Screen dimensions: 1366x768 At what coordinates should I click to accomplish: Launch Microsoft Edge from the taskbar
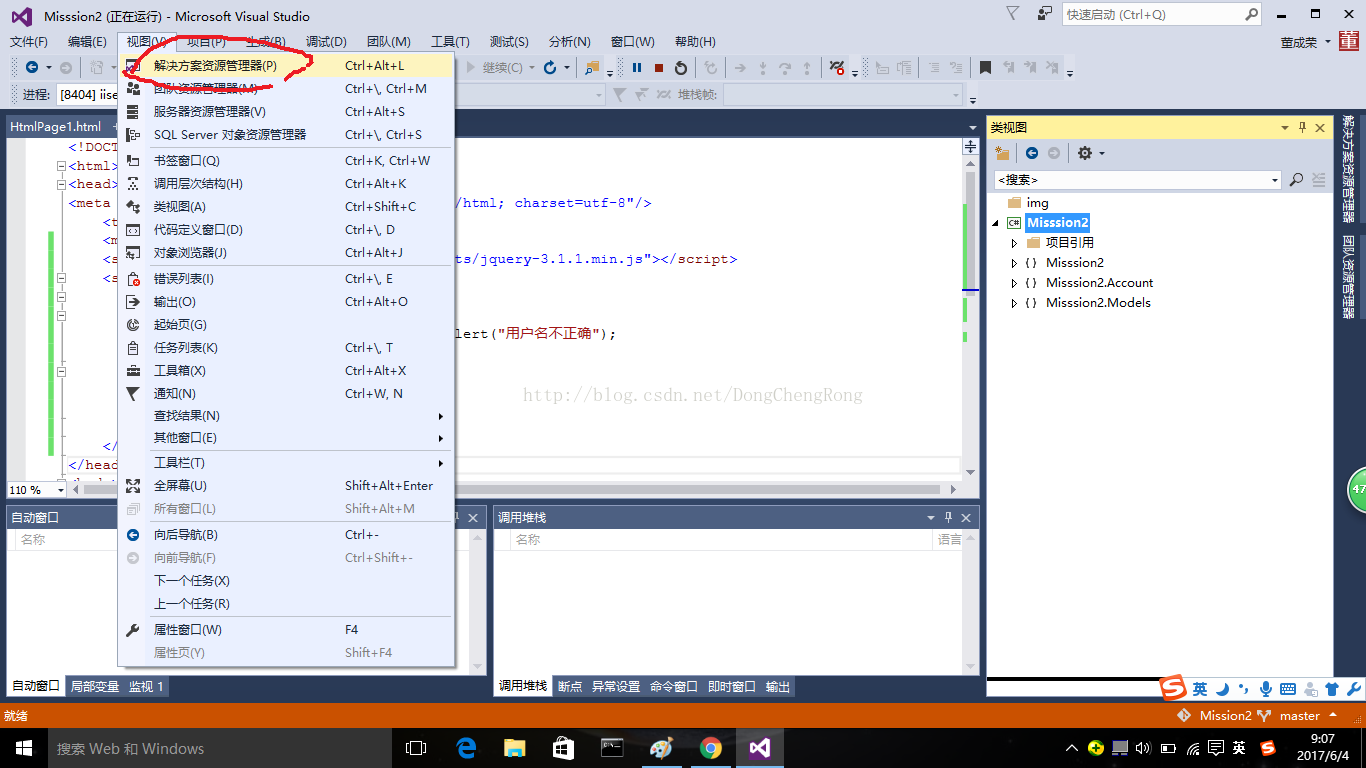[465, 748]
